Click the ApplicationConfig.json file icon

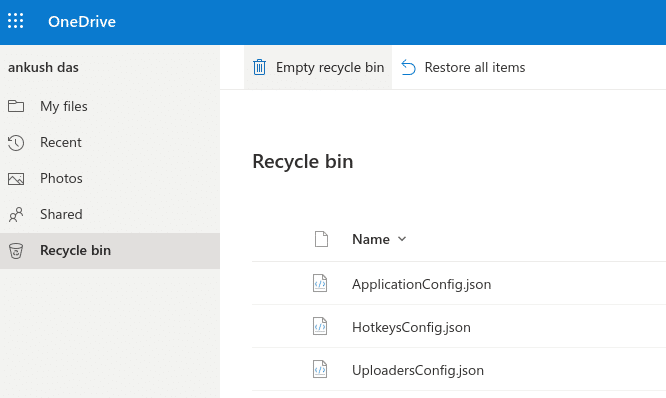click(320, 283)
